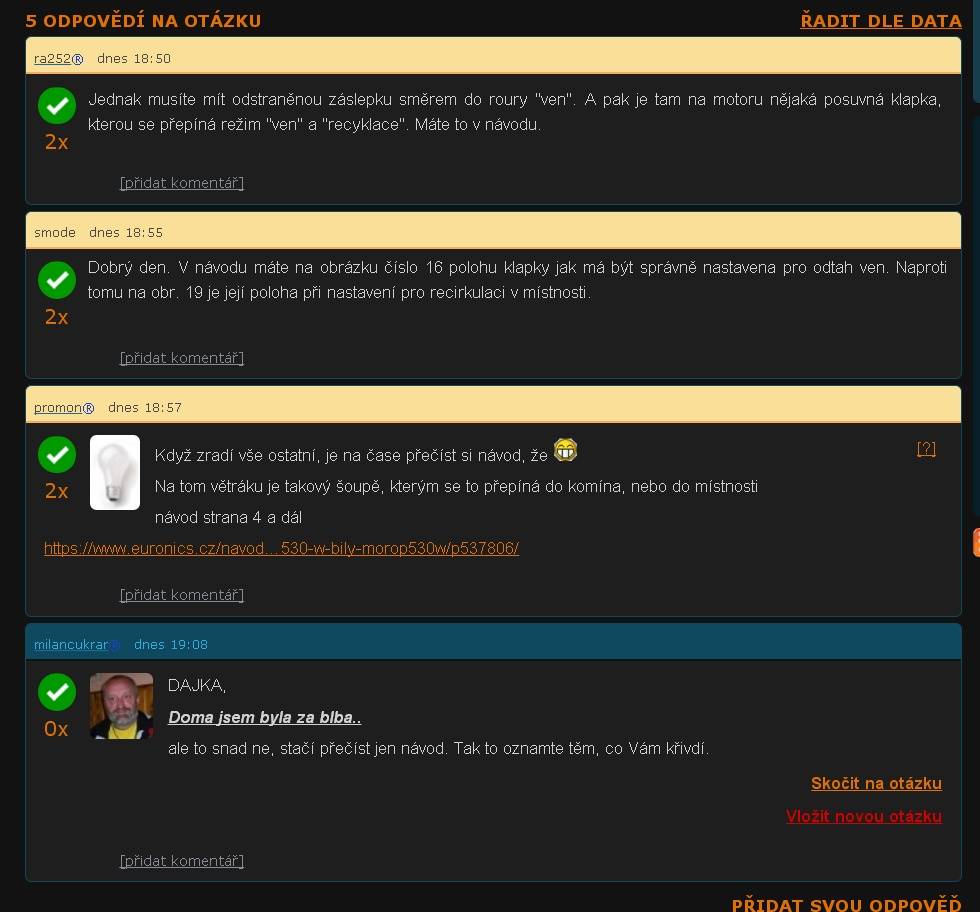Add comment under milancukrar's answer
This screenshot has height=912, width=980.
tap(181, 861)
